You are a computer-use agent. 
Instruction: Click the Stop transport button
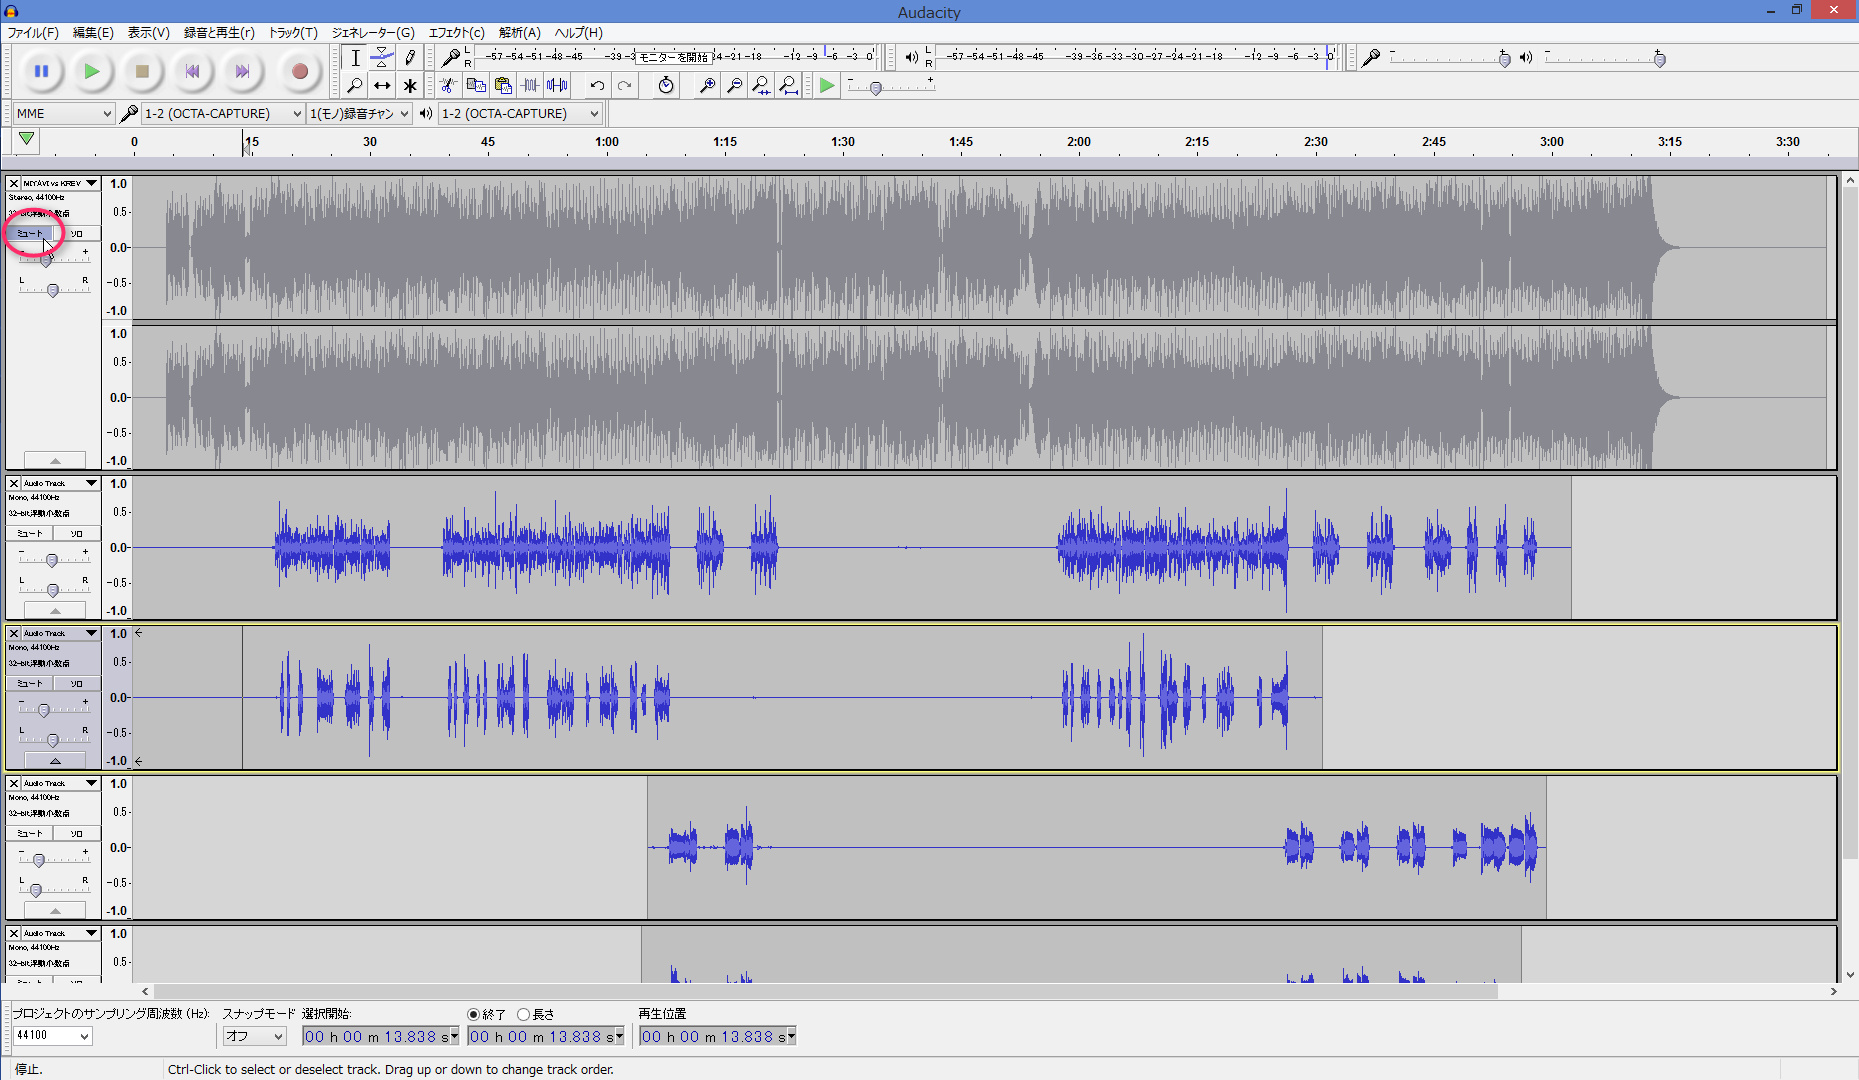pos(142,71)
